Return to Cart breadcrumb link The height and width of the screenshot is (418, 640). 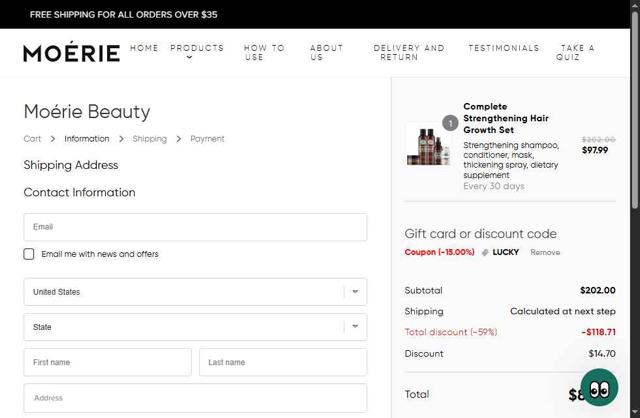coord(32,139)
